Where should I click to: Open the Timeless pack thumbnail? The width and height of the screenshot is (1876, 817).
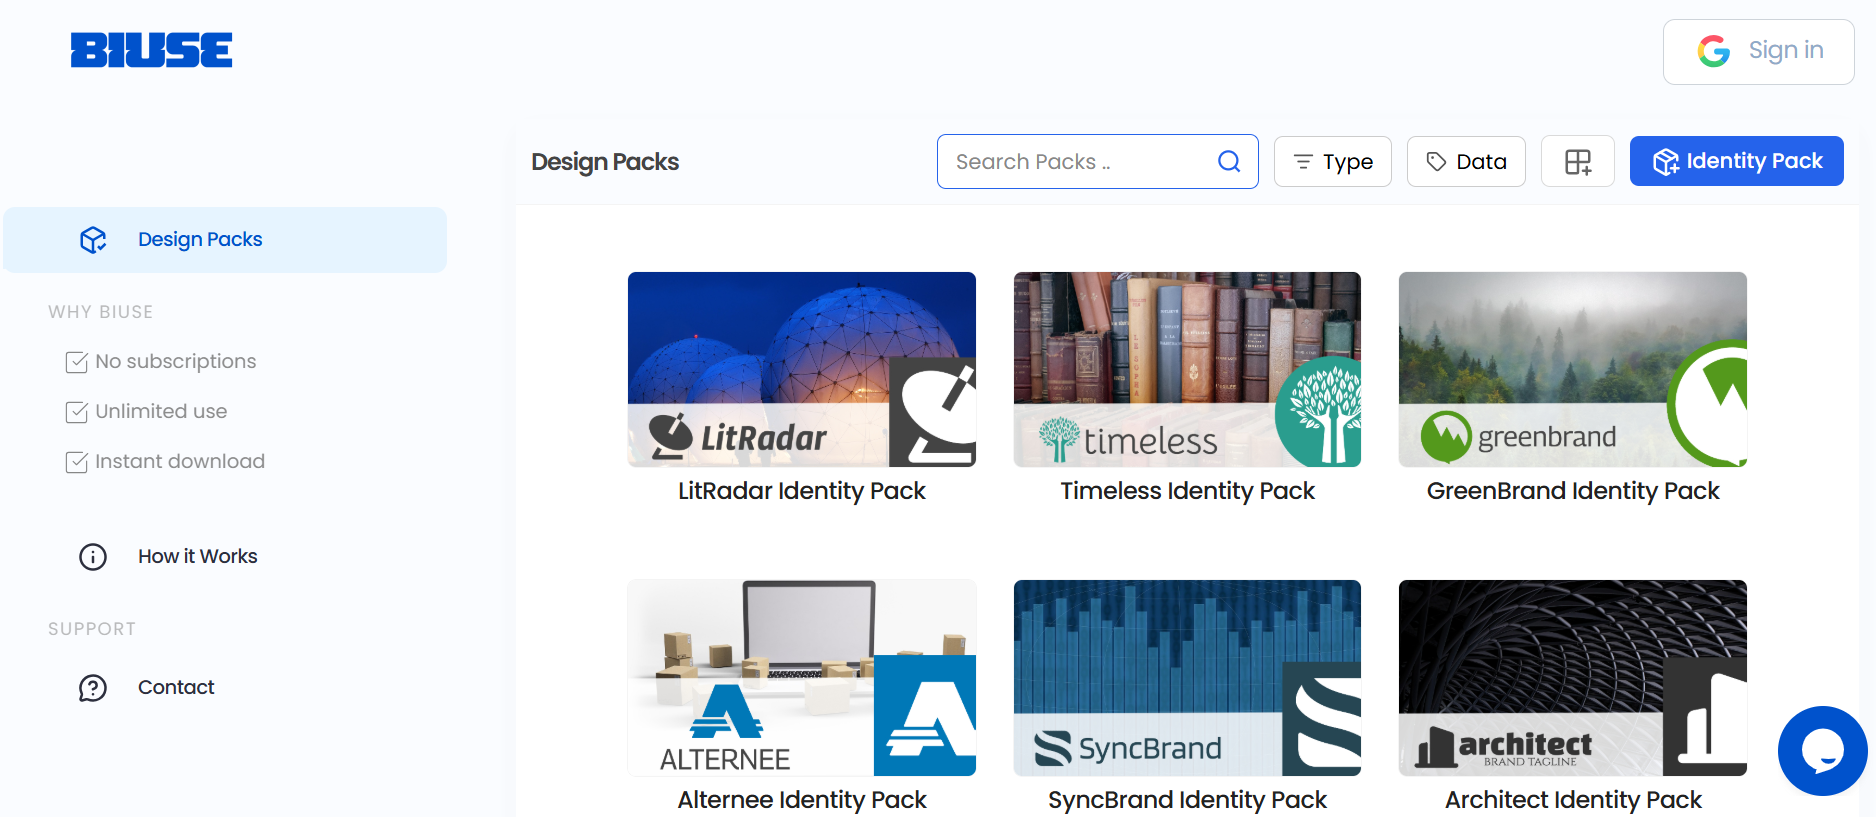[1187, 369]
